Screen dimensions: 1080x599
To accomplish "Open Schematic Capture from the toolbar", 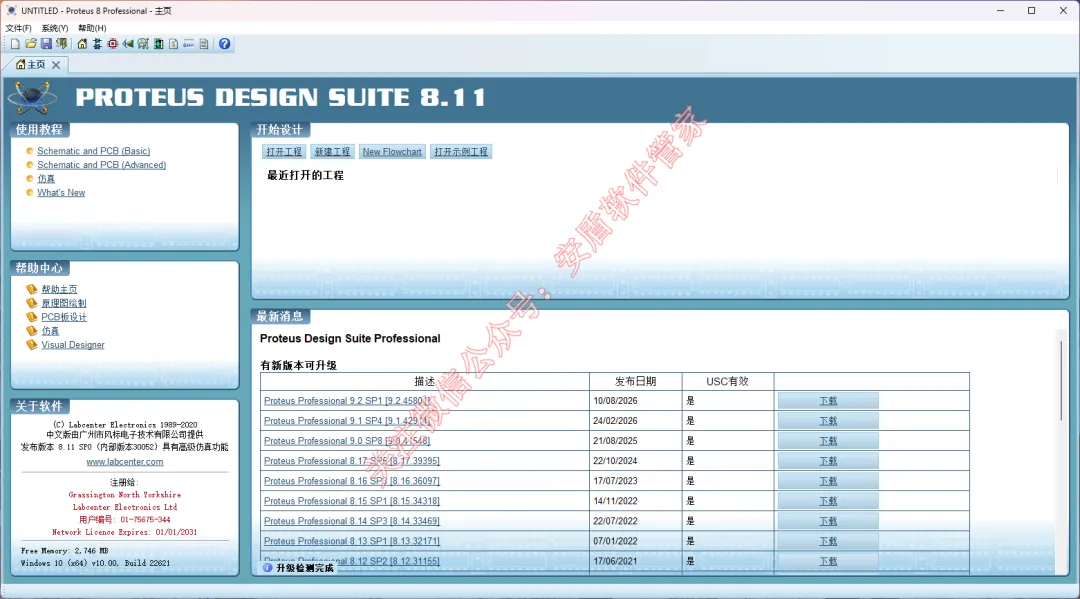I will coord(97,44).
